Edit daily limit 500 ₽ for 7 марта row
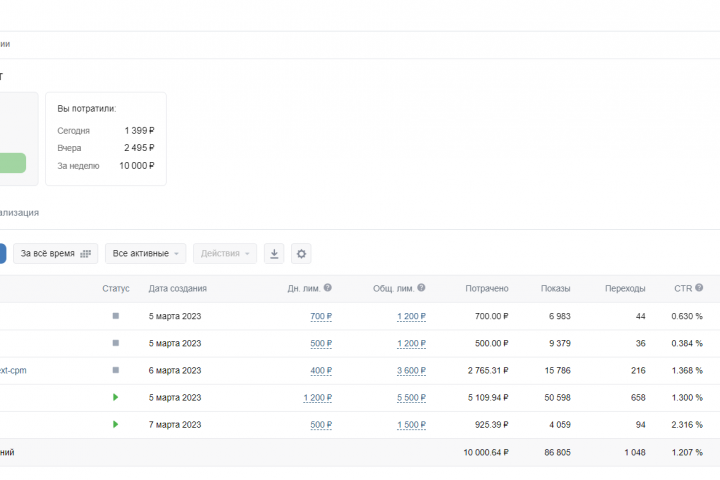Image resolution: width=720 pixels, height=480 pixels. (321, 425)
